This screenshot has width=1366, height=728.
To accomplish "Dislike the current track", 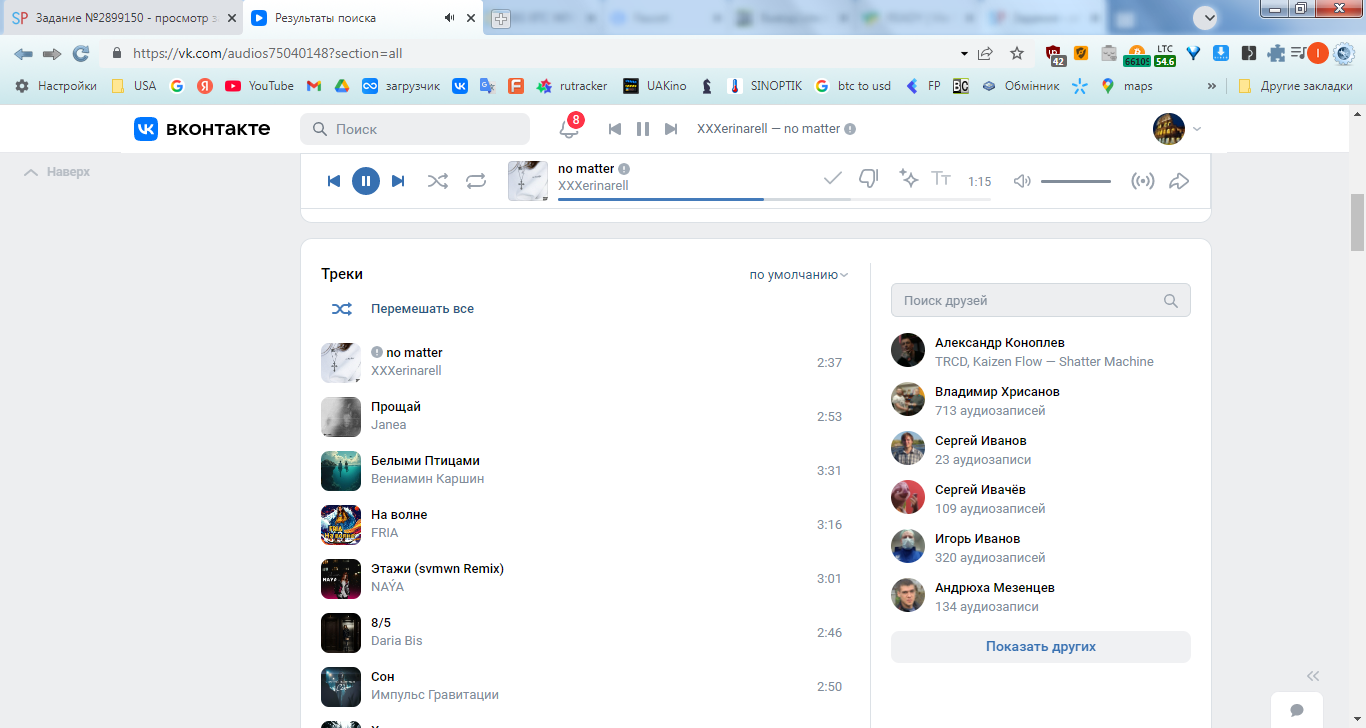I will pos(869,179).
